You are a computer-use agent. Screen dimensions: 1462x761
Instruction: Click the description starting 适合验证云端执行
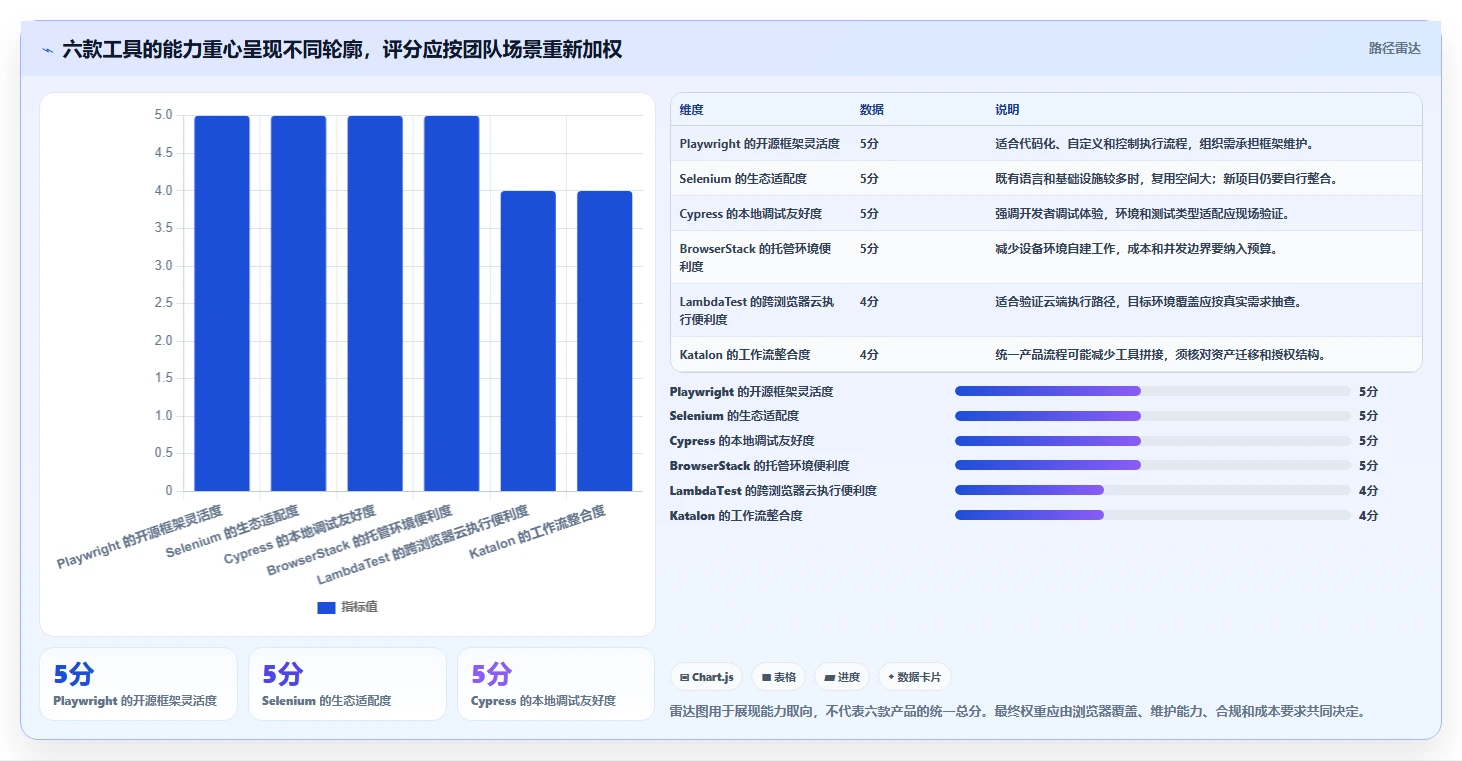click(1149, 302)
